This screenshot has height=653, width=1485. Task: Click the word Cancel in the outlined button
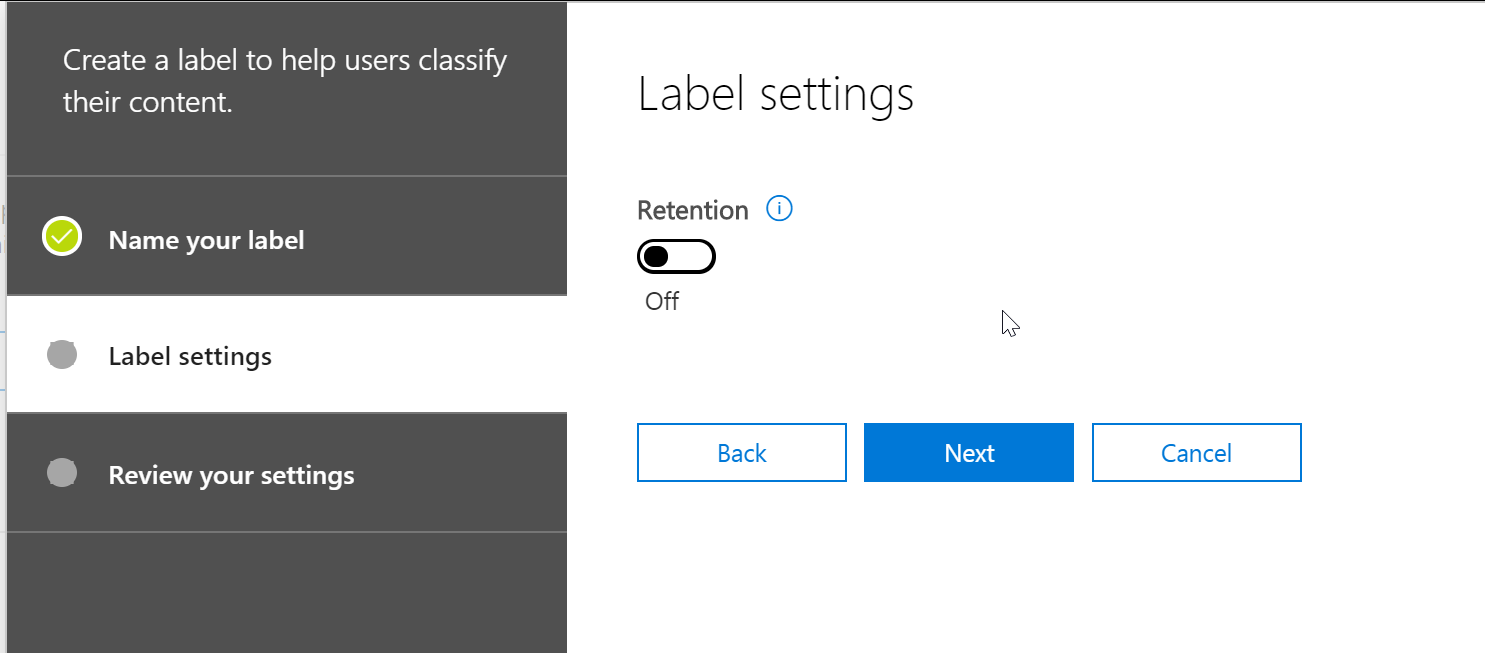tap(1196, 453)
